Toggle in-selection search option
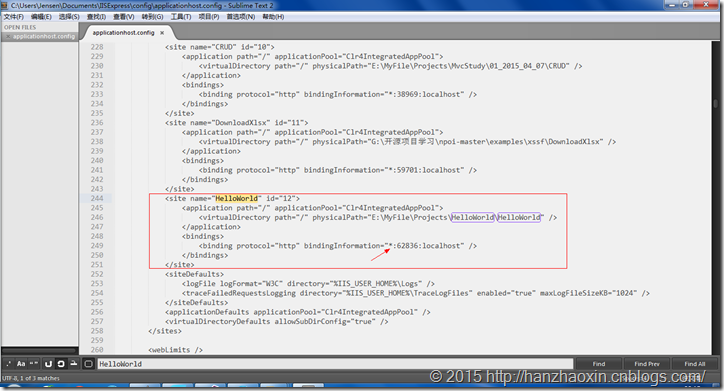The width and height of the screenshot is (724, 391). 73,364
